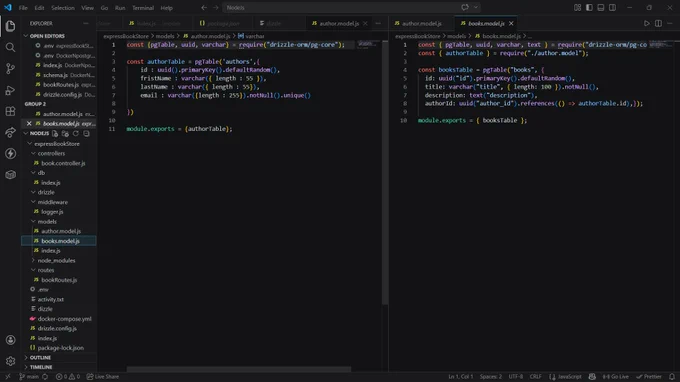This screenshot has width=680, height=382.
Task: Open the left editor group more actions ellipsis
Action: 378,23
